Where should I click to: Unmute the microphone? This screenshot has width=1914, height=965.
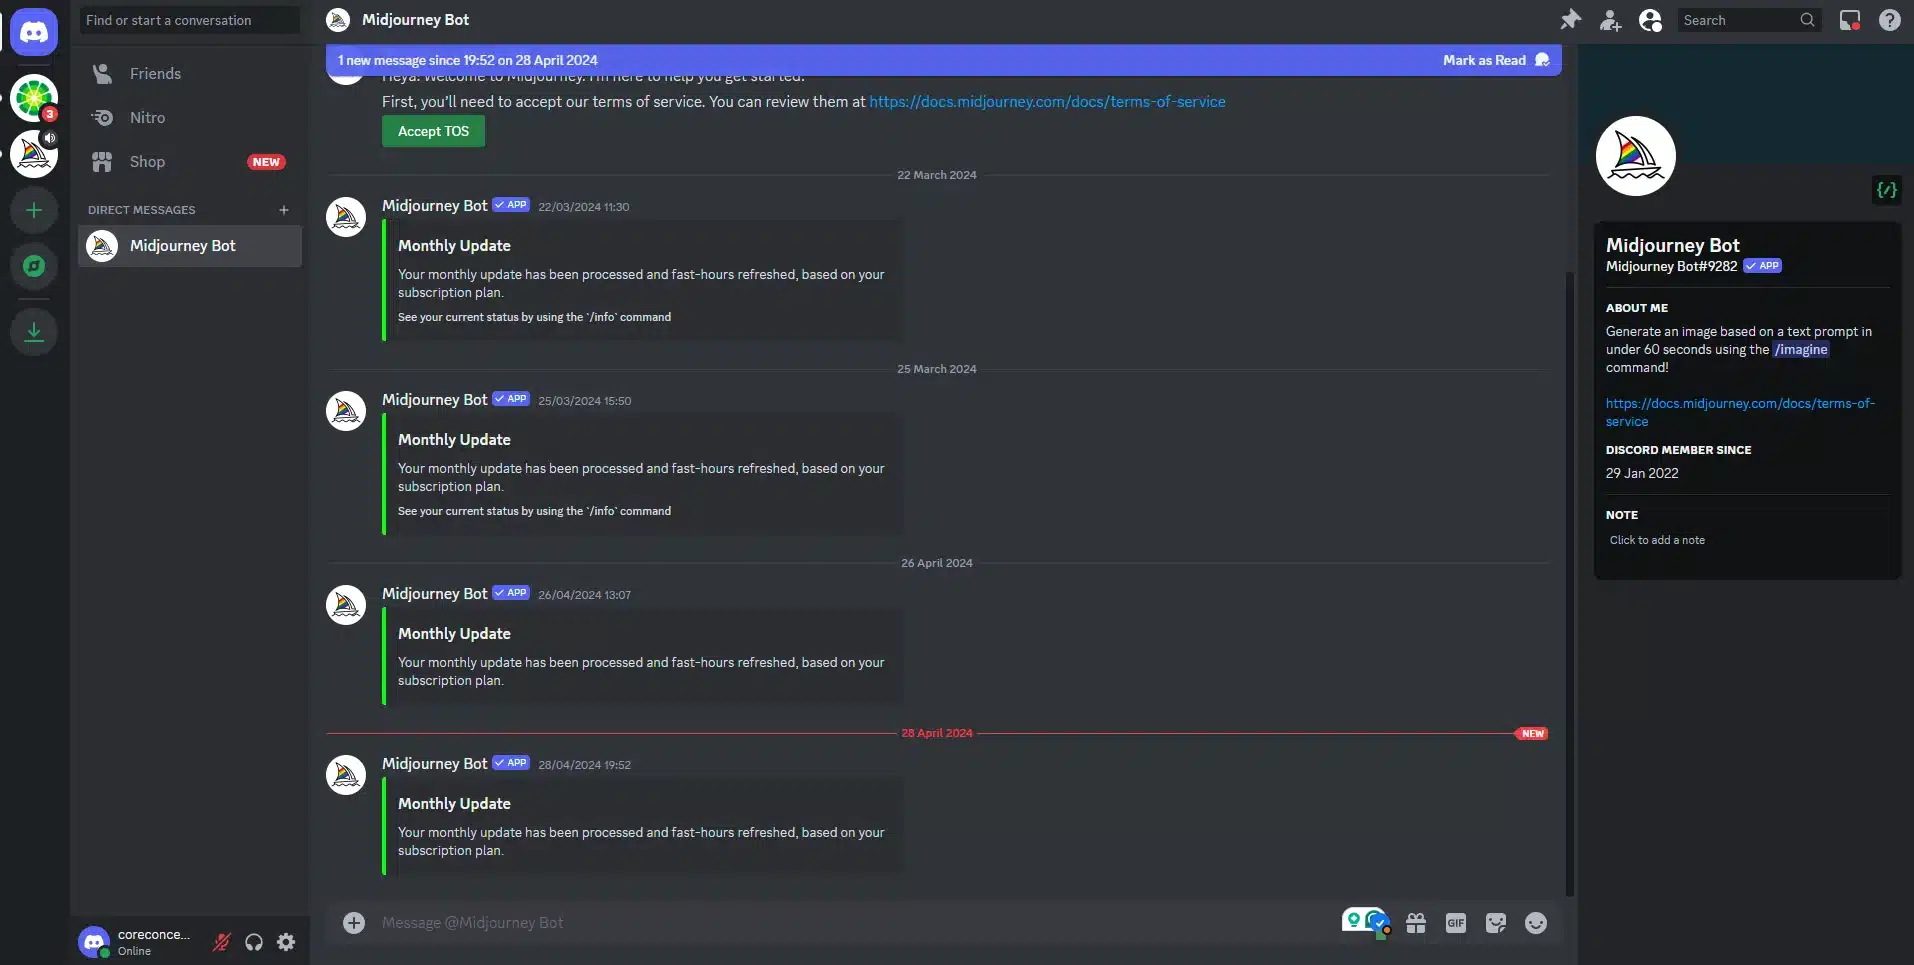coord(222,942)
